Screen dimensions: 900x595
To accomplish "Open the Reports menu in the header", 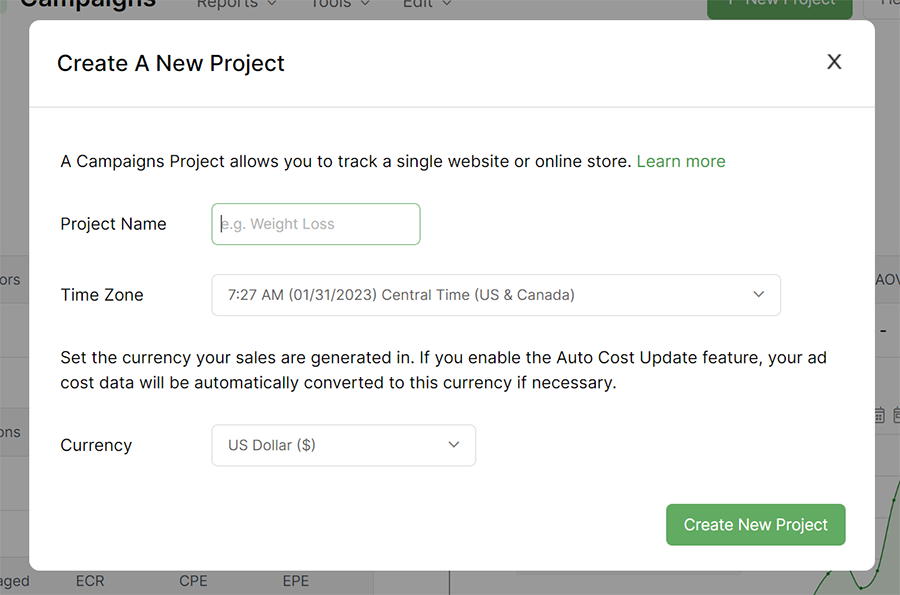I will 236,4.
